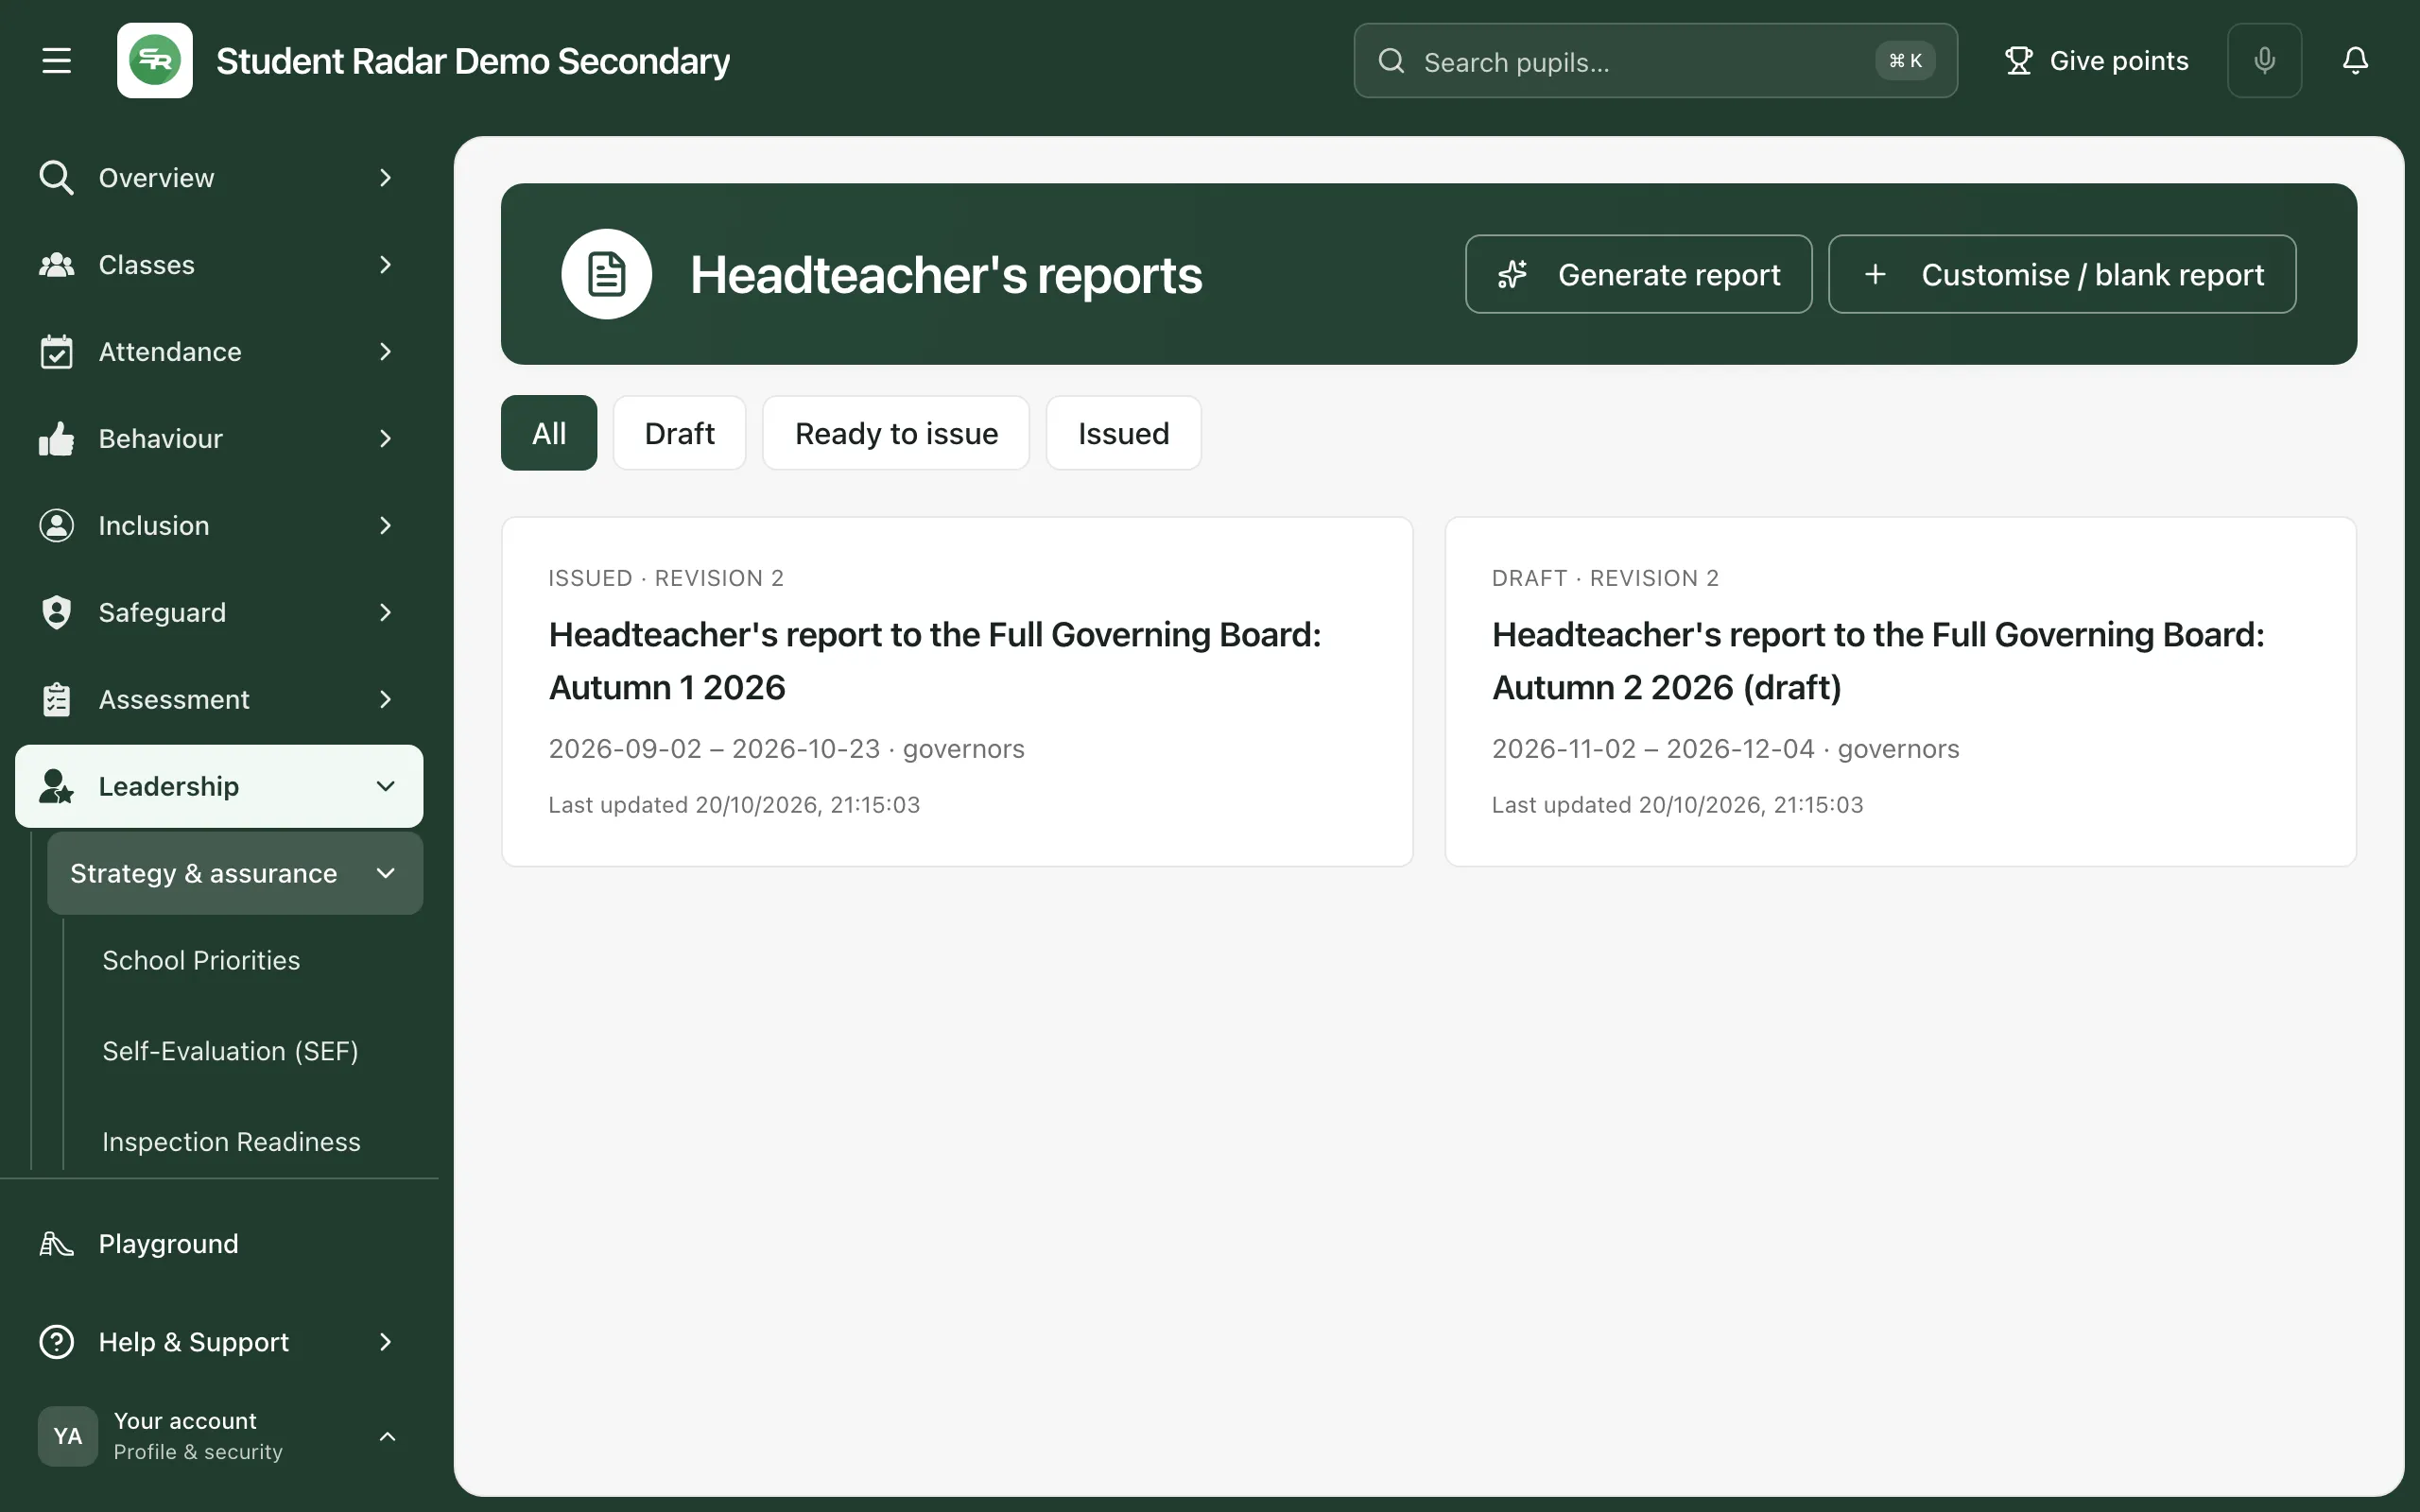Screen dimensions: 2420x1512
Task: Open Self-Evaluation (SEF) page
Action: (230, 1052)
